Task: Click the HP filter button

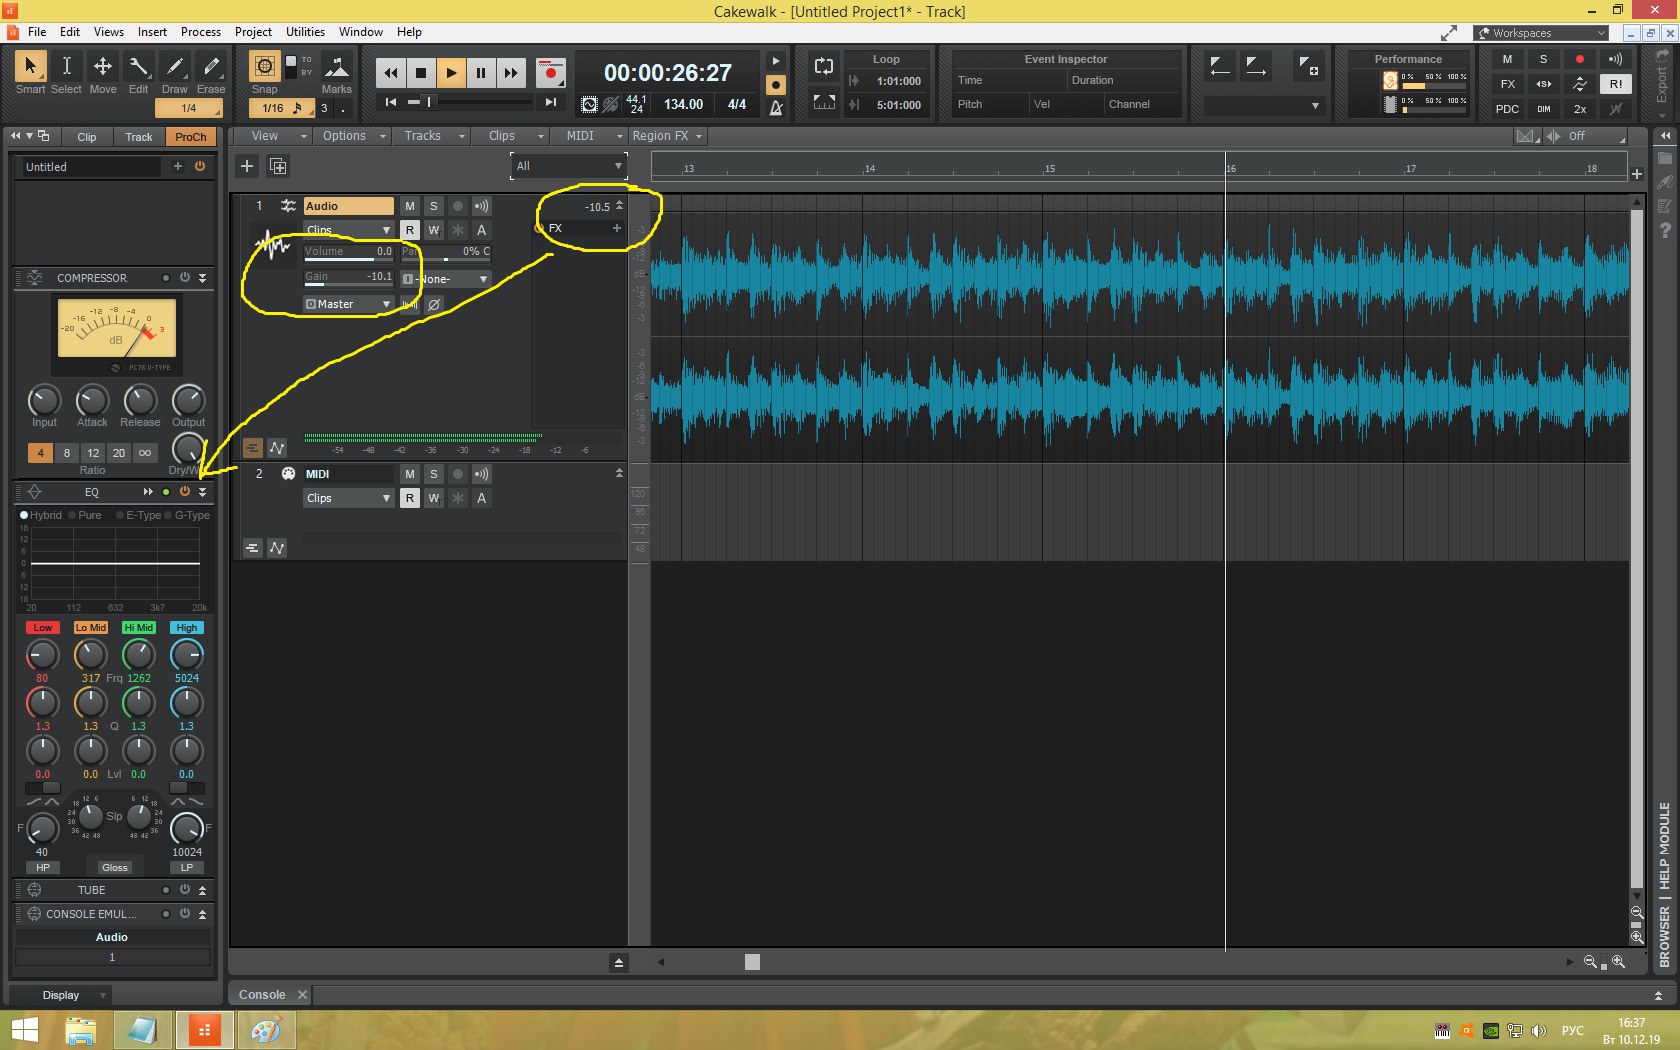Action: pos(42,868)
